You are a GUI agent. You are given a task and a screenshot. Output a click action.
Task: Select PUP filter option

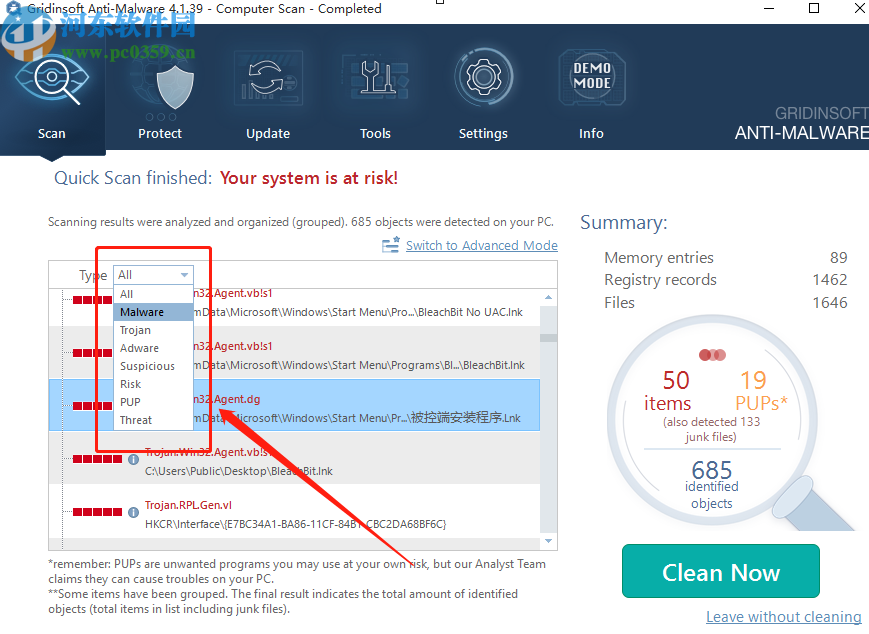154,402
